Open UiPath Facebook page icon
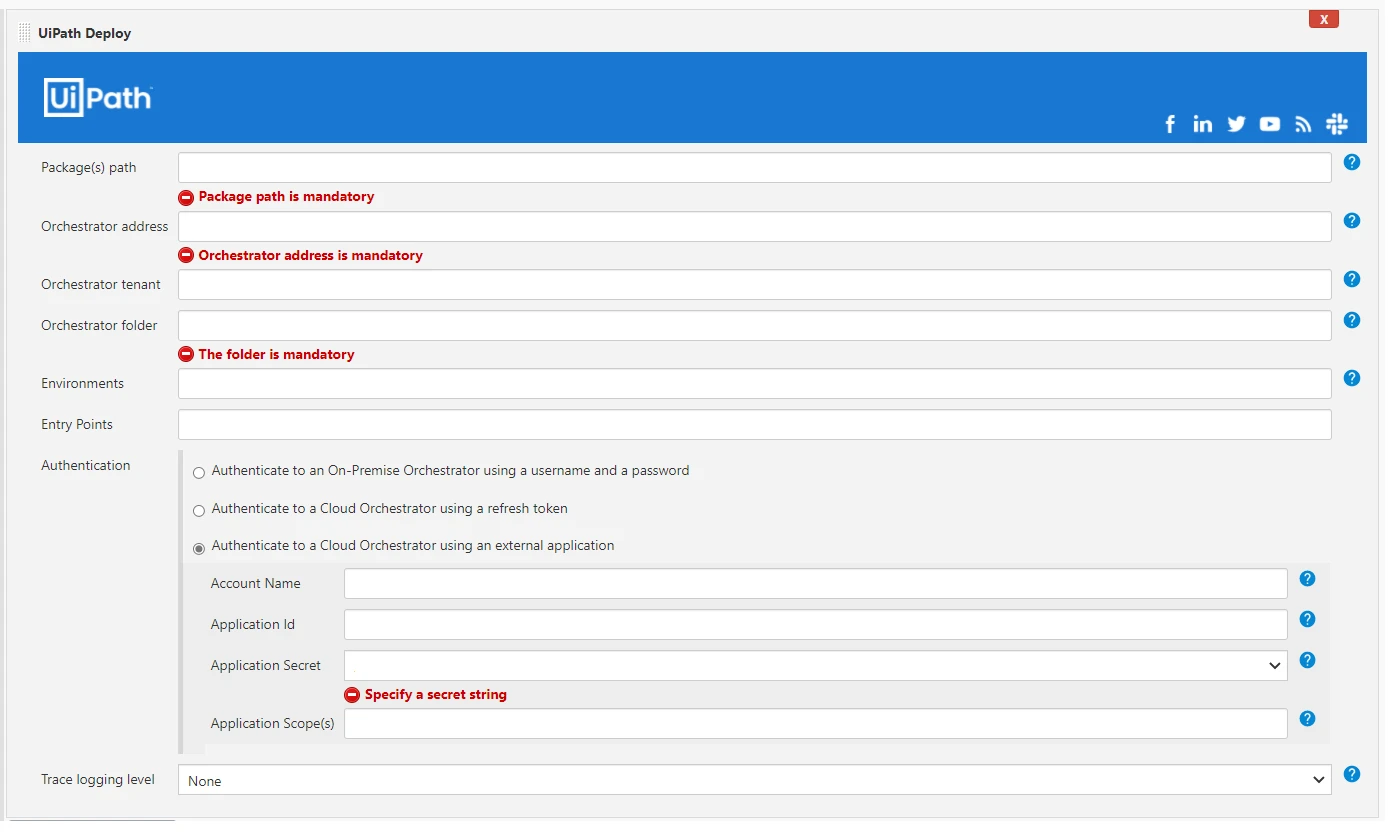This screenshot has height=836, width=1396. tap(1170, 124)
